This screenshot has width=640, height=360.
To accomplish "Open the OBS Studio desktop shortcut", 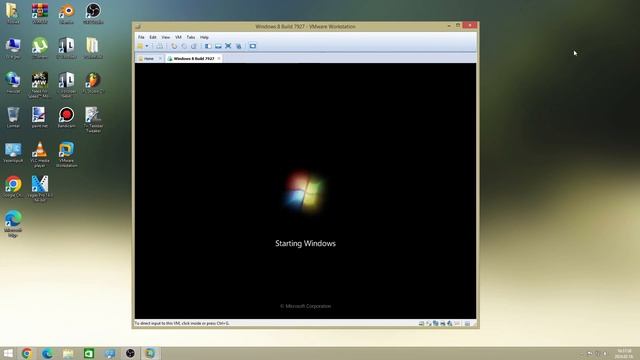I will pyautogui.click(x=93, y=13).
